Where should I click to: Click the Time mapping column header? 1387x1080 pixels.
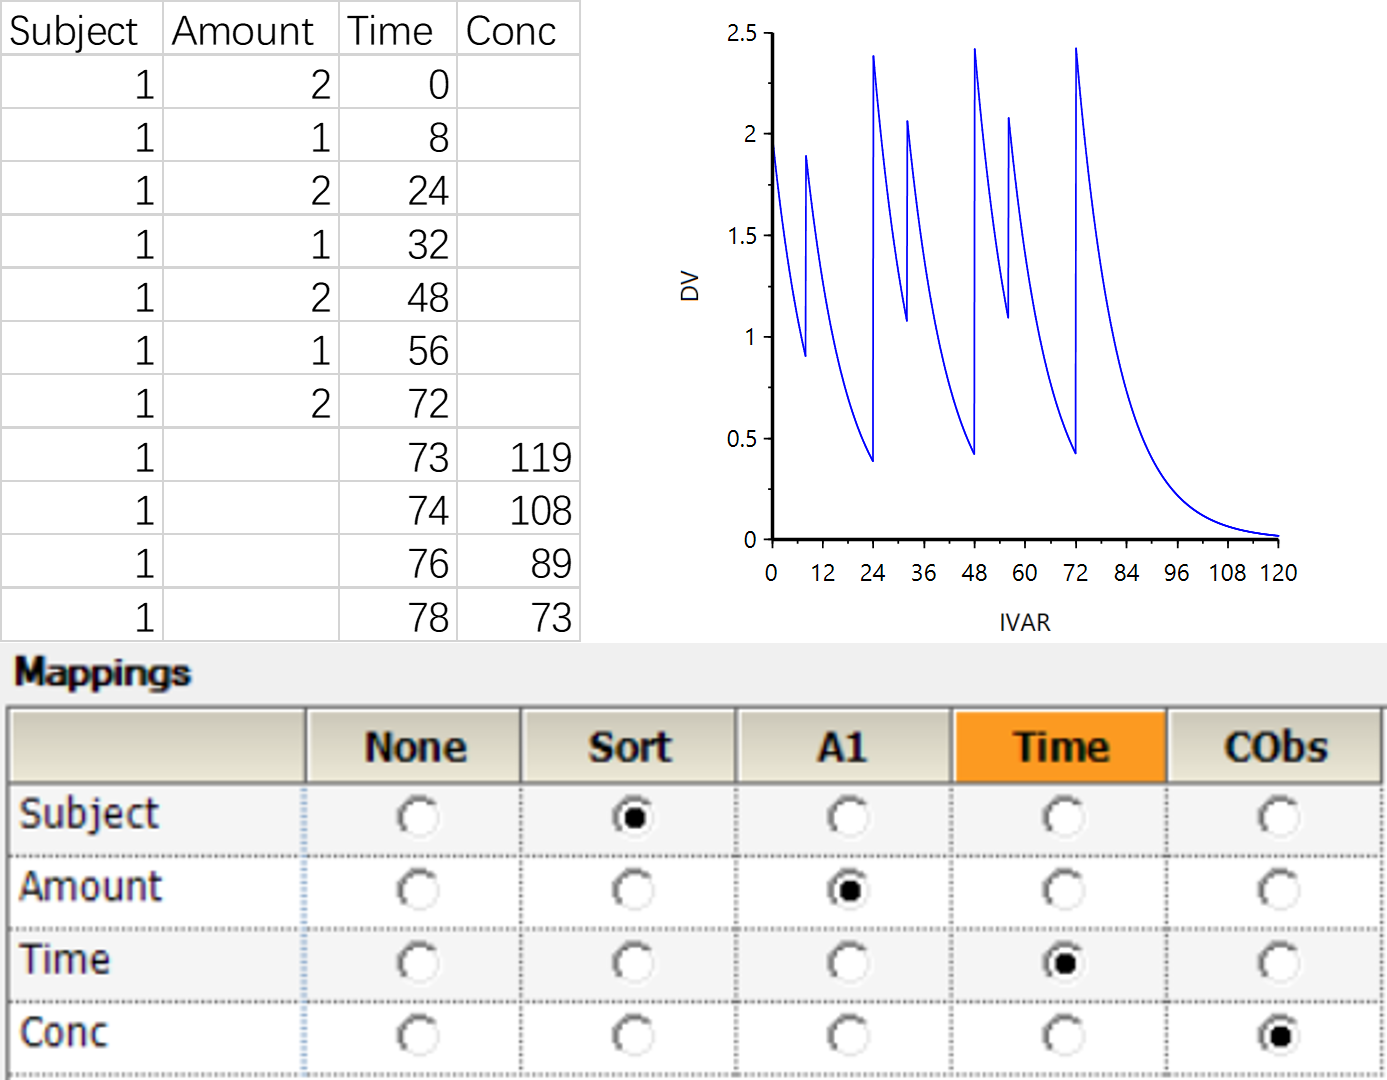1061,747
